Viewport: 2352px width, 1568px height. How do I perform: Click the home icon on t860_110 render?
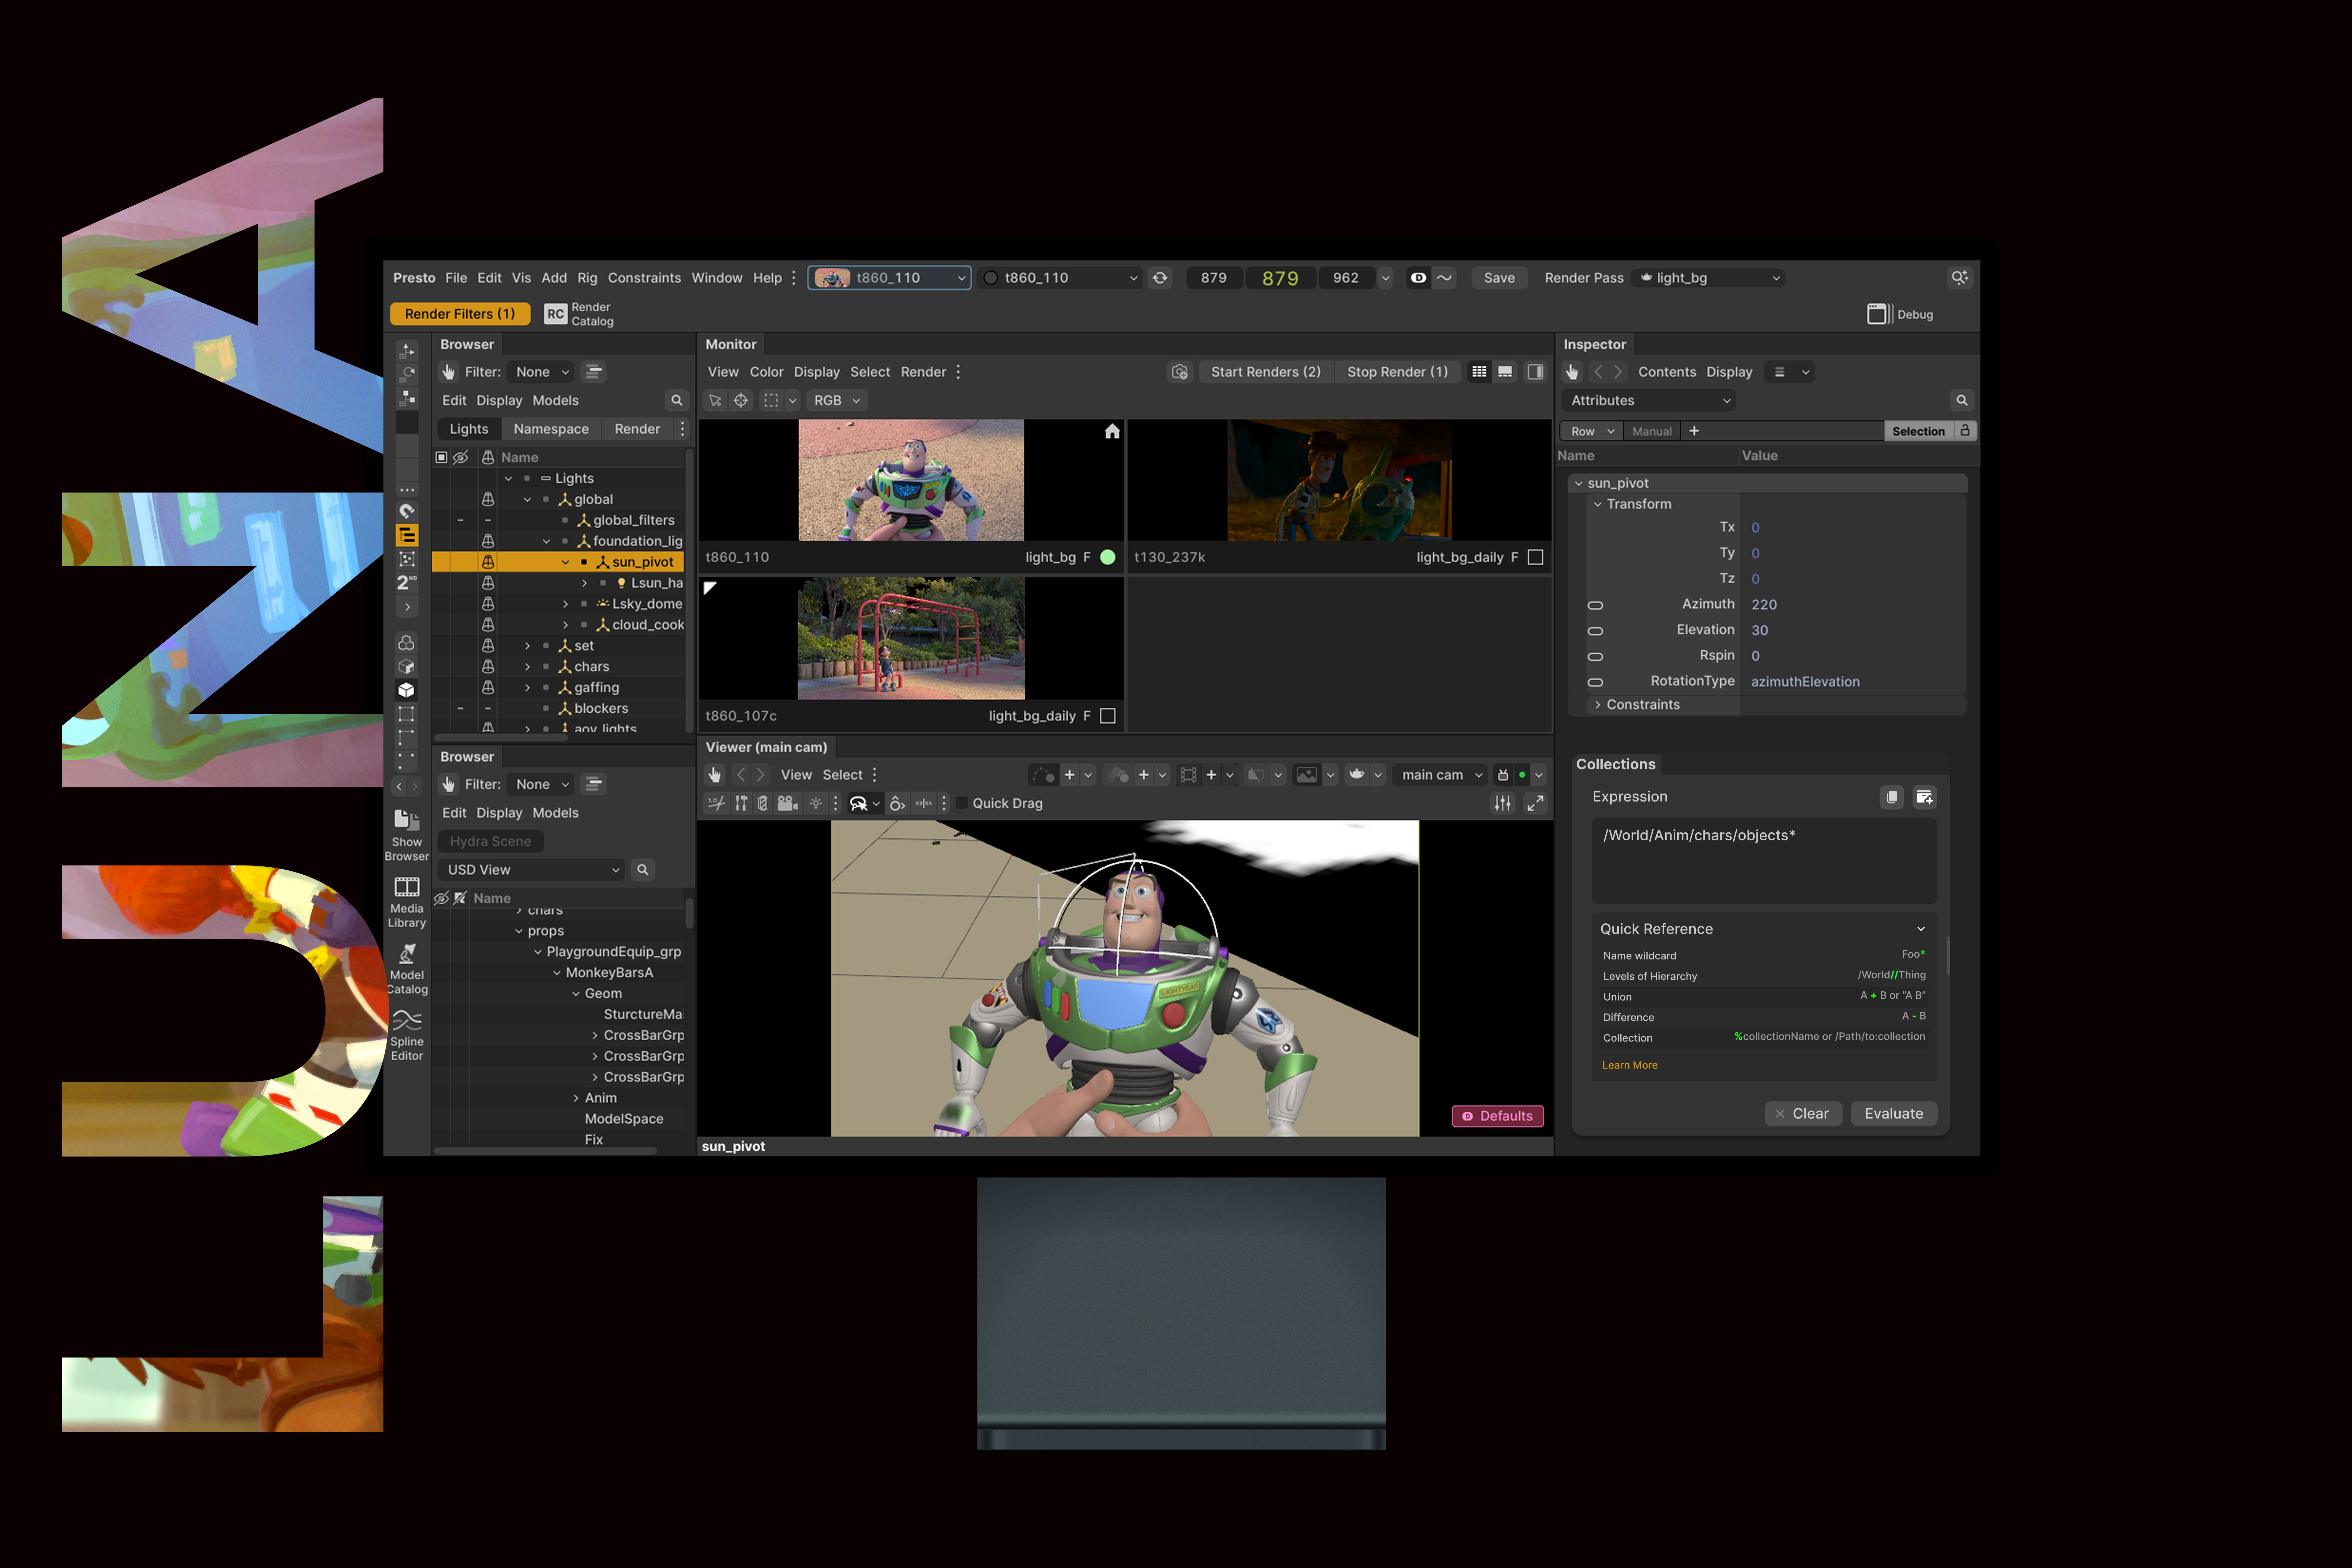tap(1112, 431)
